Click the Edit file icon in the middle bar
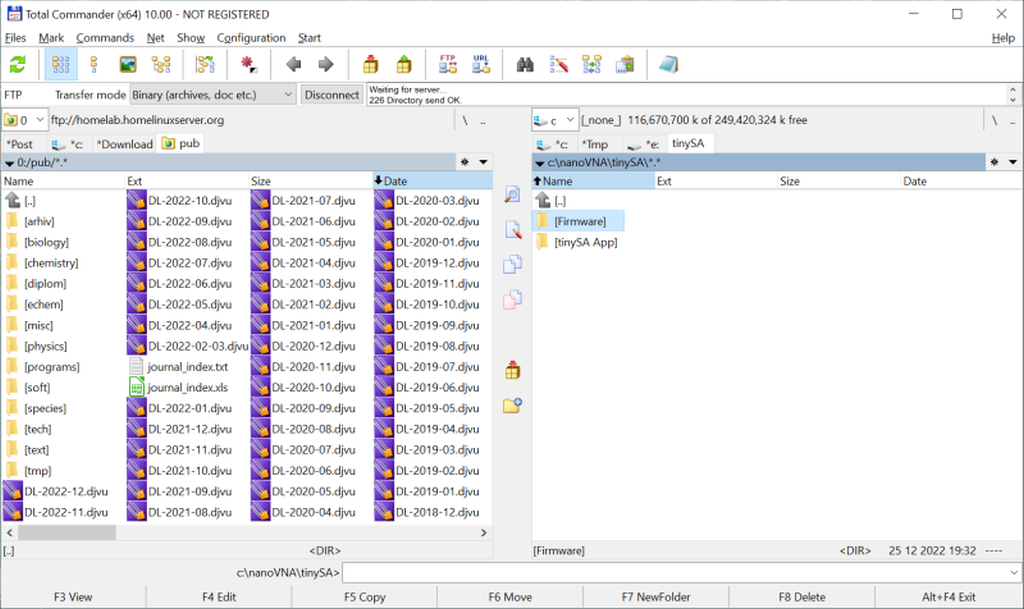Image resolution: width=1024 pixels, height=609 pixels. click(513, 230)
